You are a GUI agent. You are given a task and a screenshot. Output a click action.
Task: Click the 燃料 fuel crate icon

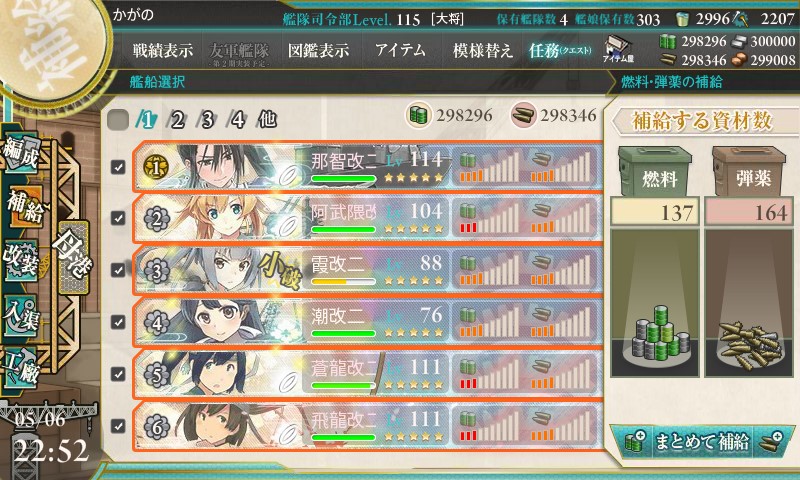655,172
